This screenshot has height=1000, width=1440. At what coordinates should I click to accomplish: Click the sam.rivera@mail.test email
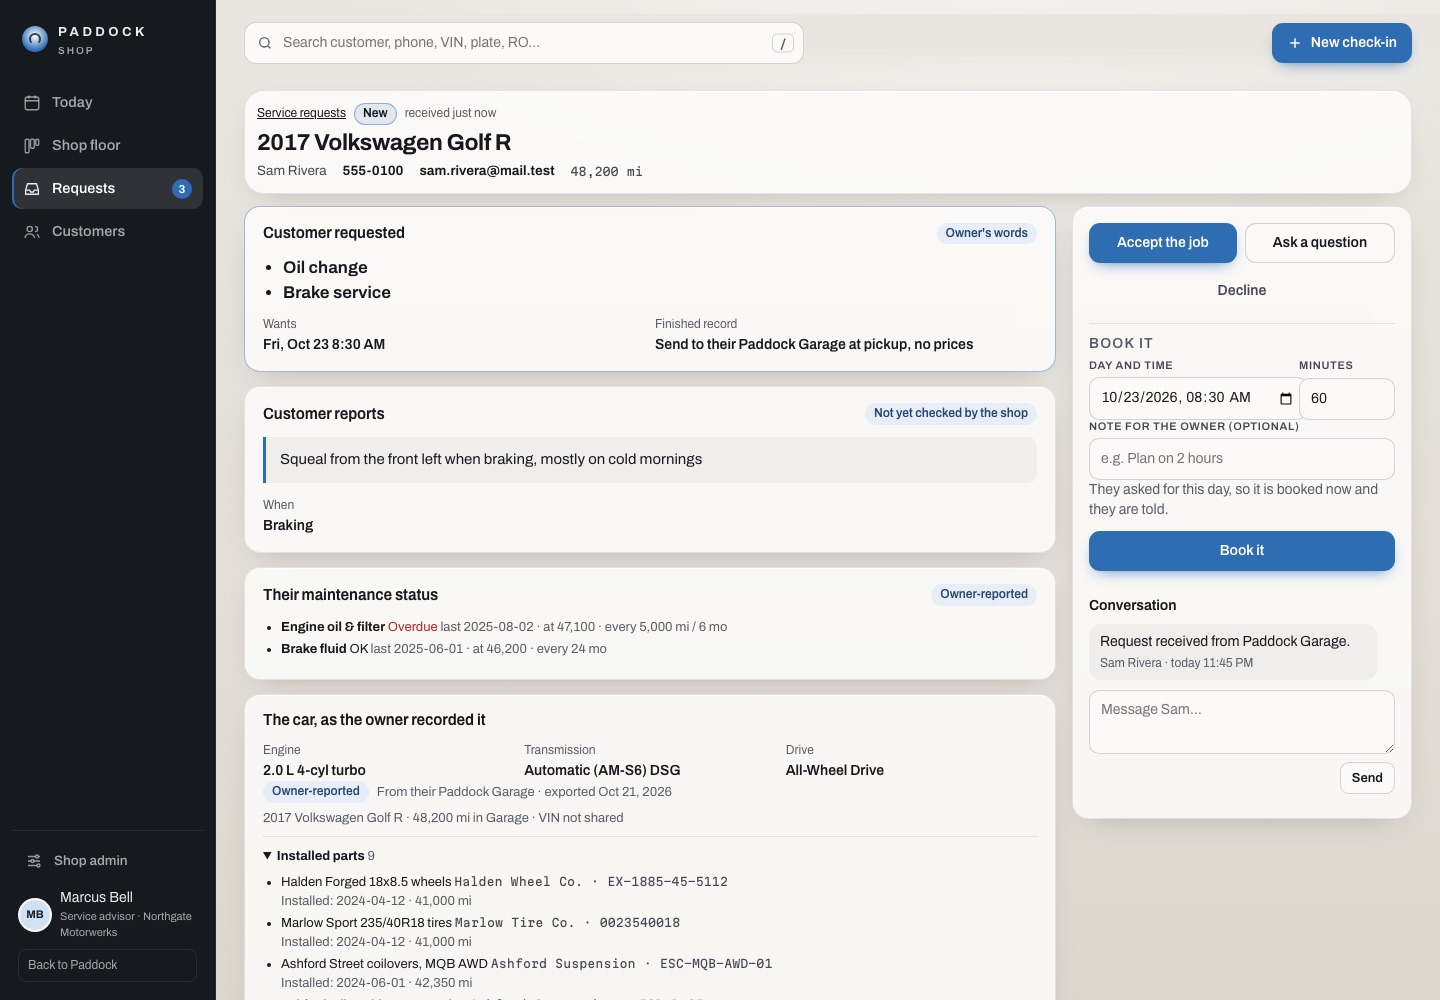(x=487, y=171)
